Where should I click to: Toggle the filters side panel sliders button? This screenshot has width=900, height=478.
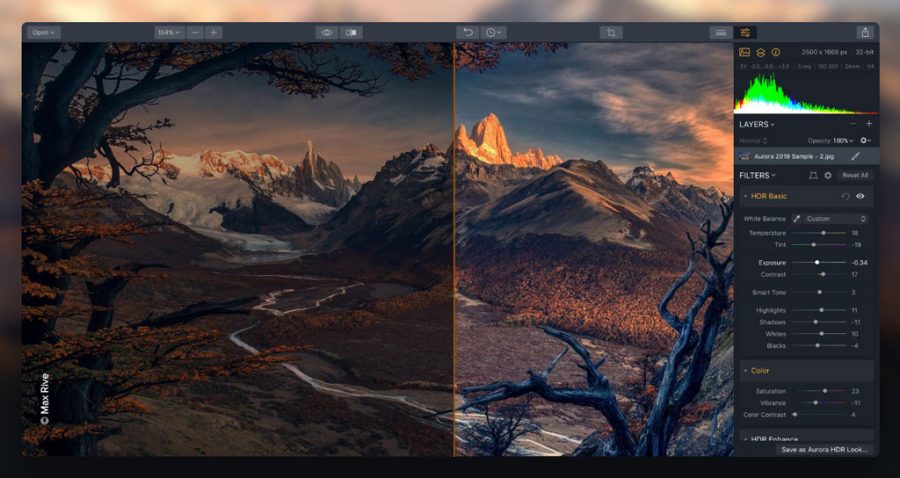click(745, 33)
